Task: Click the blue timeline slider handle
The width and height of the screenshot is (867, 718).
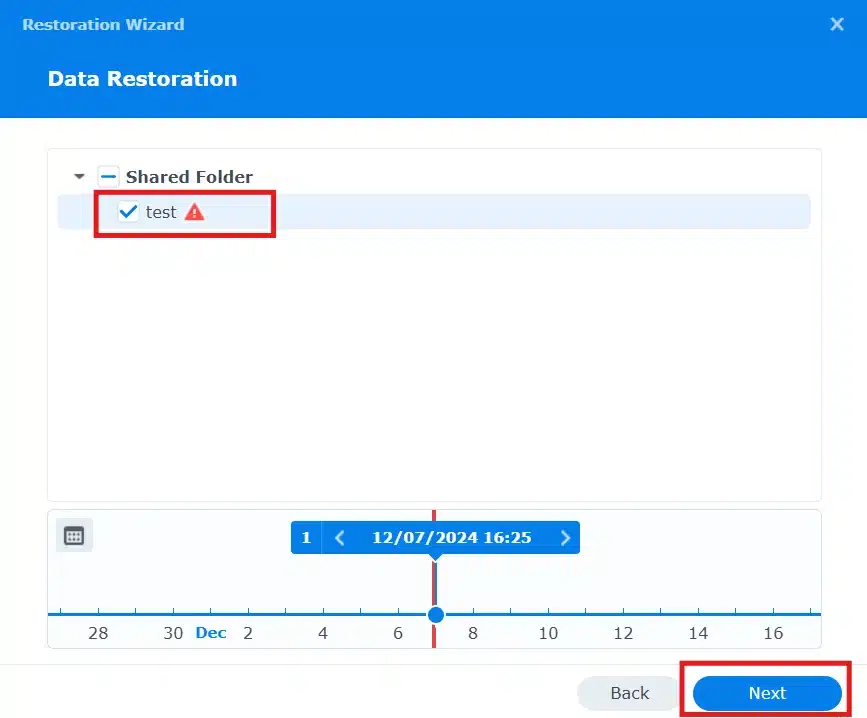Action: (434, 615)
